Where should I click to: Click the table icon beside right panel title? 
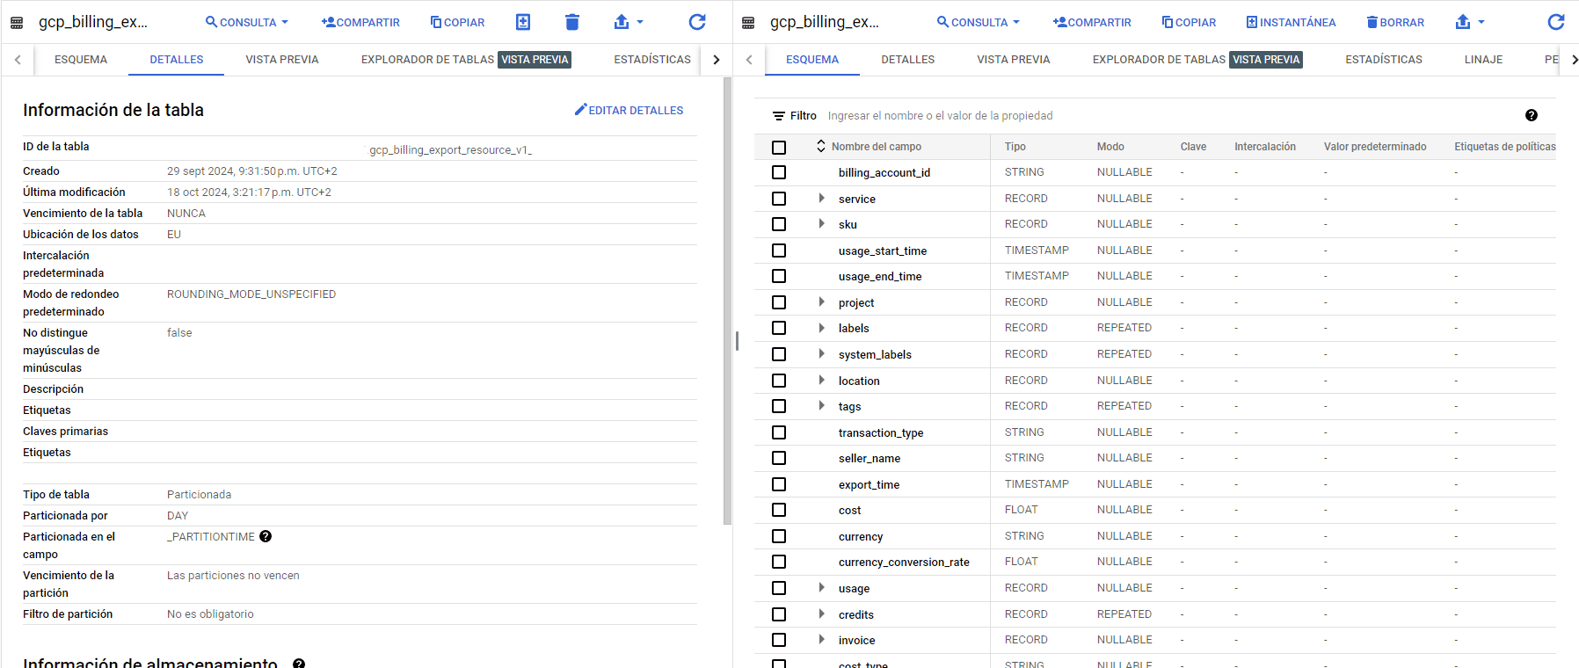[x=748, y=22]
